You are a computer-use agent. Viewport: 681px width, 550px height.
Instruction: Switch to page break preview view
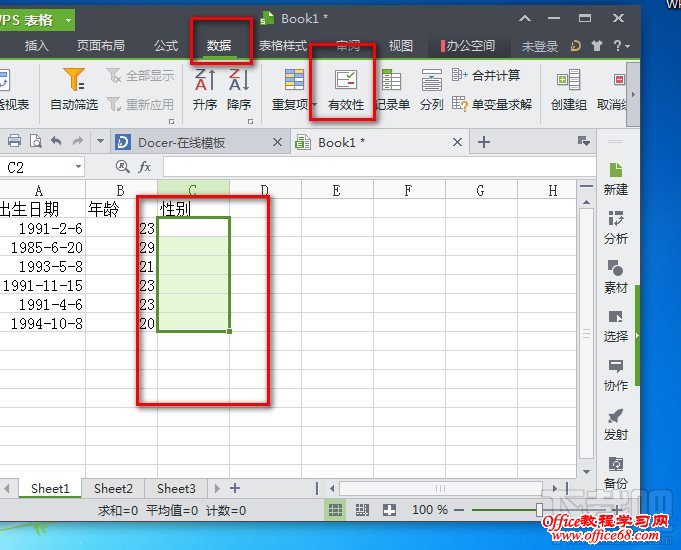tap(362, 510)
